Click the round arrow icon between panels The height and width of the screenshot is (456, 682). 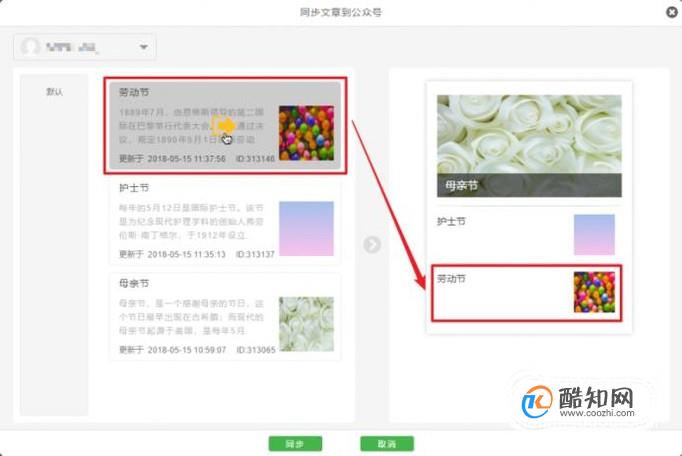pyautogui.click(x=372, y=245)
